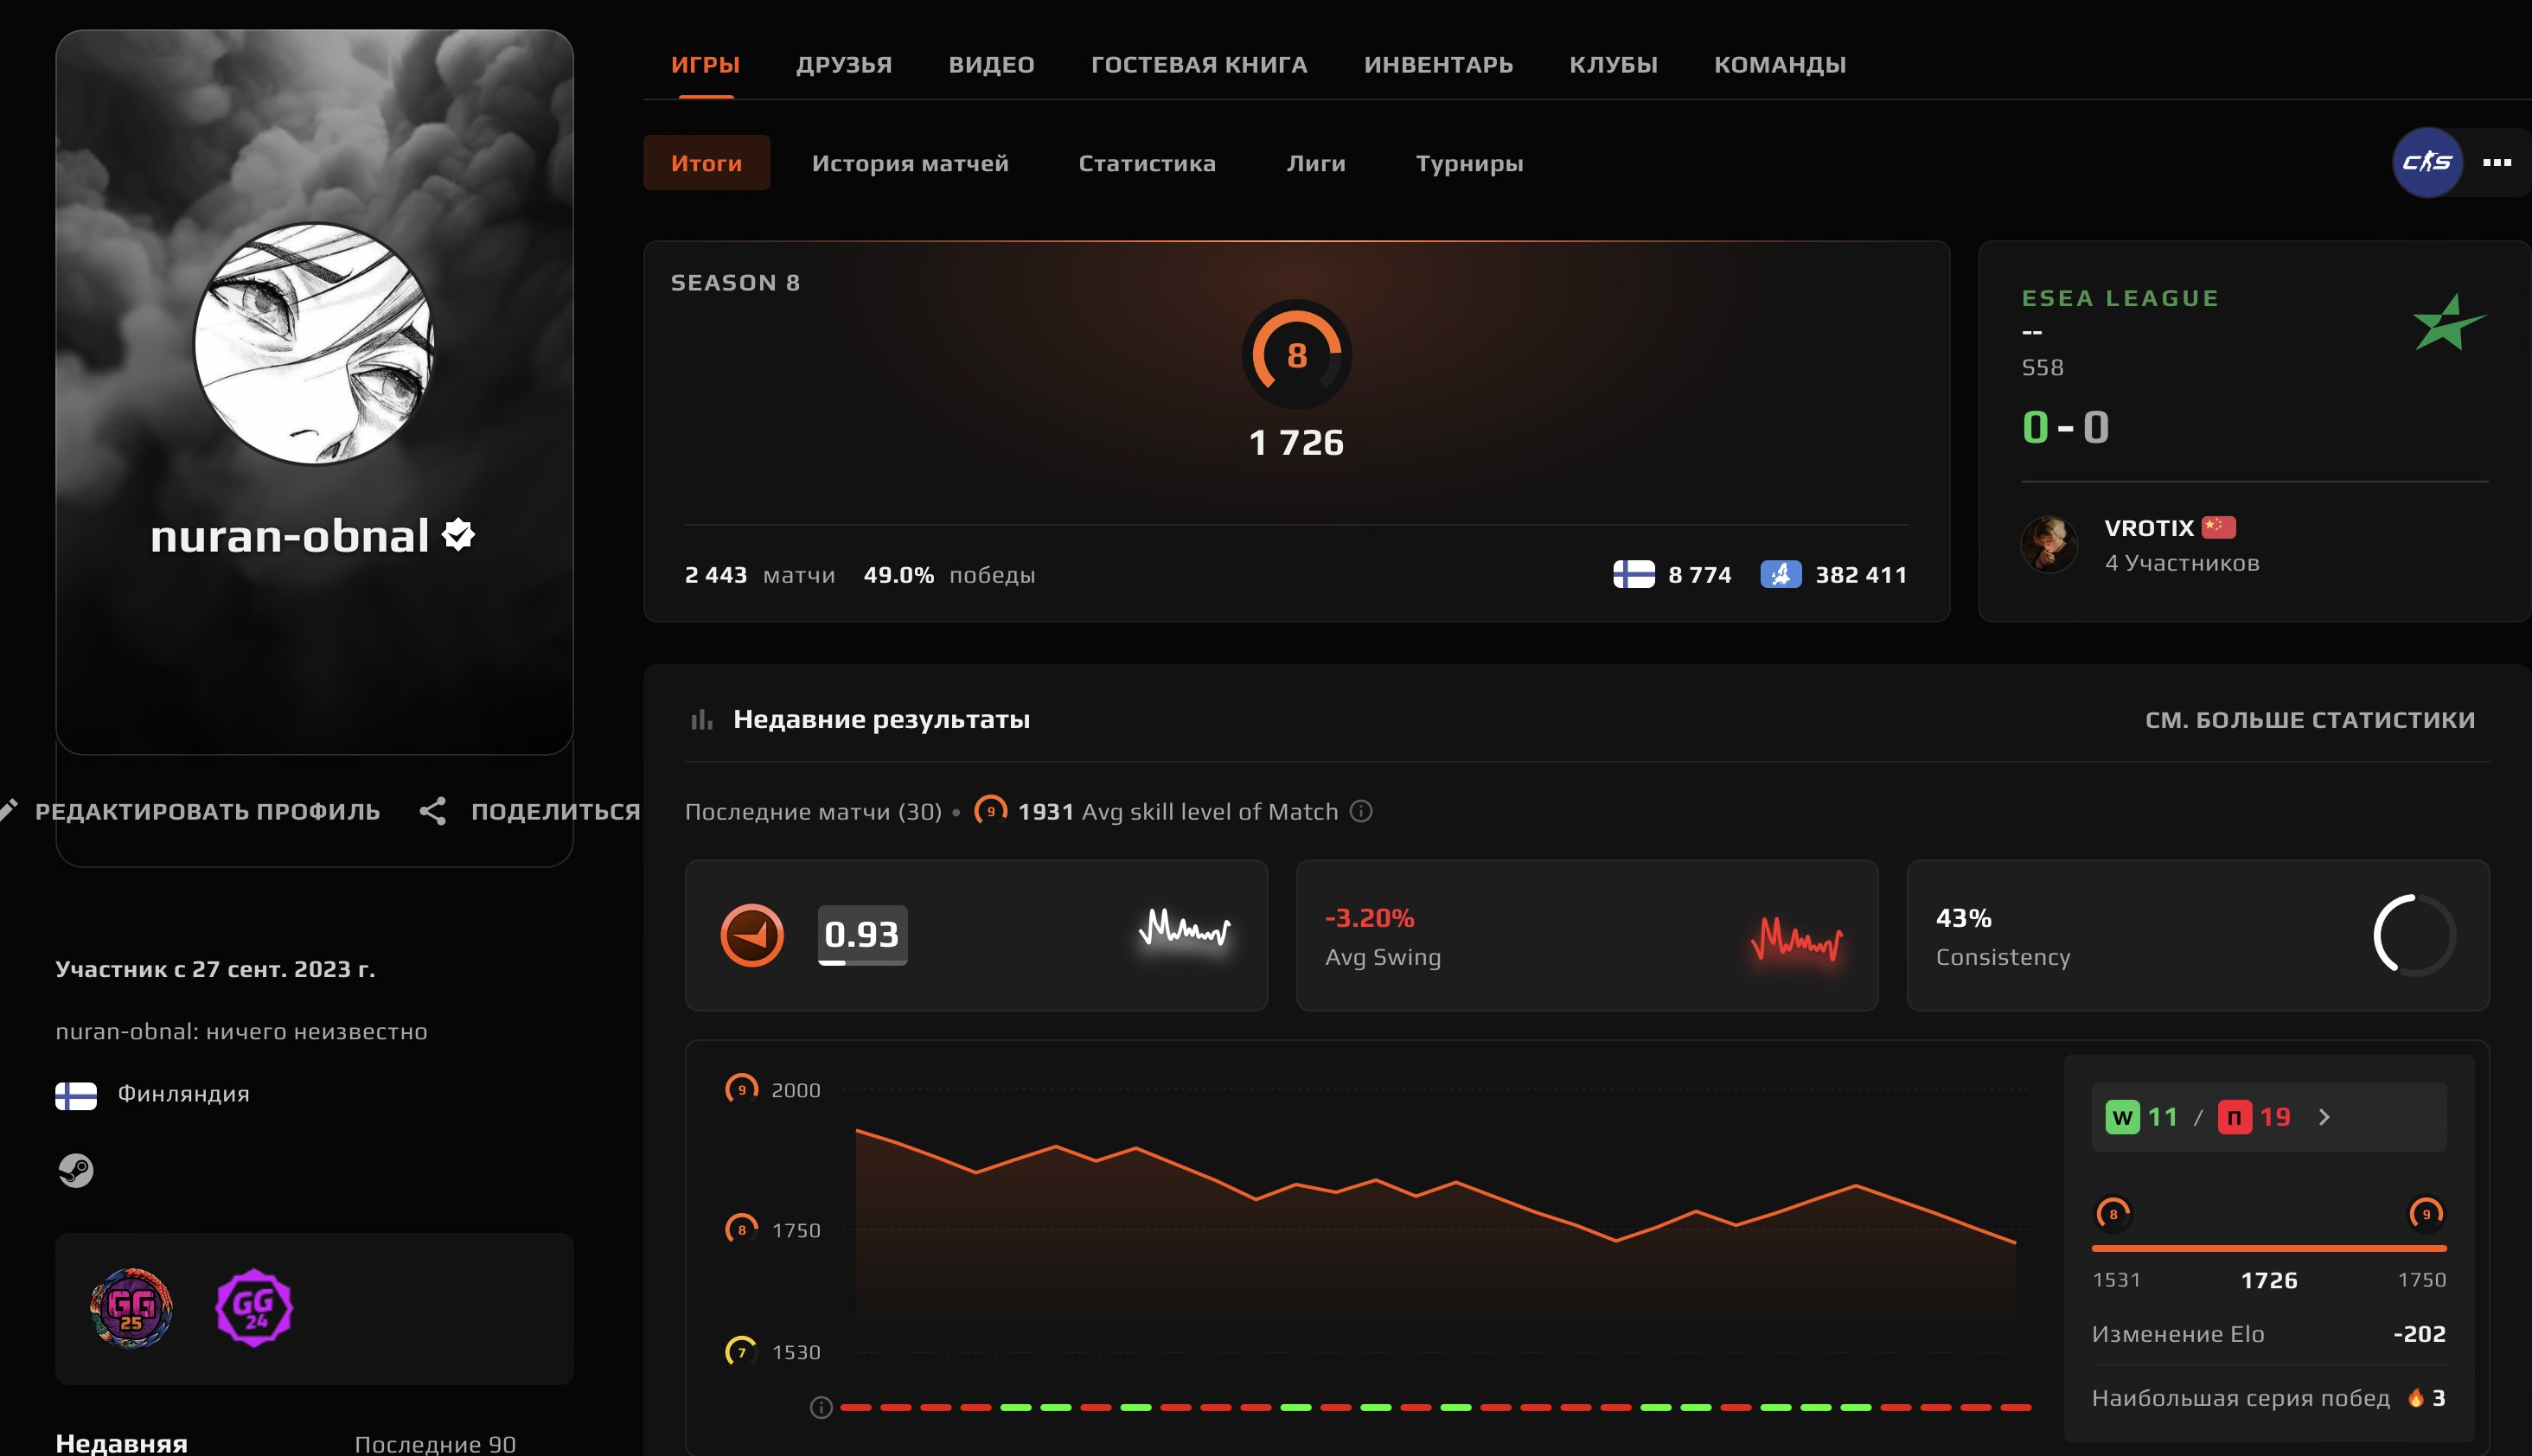Click the ESEA League green star logo
Screen dimensions: 2532x1456
click(x=2448, y=322)
